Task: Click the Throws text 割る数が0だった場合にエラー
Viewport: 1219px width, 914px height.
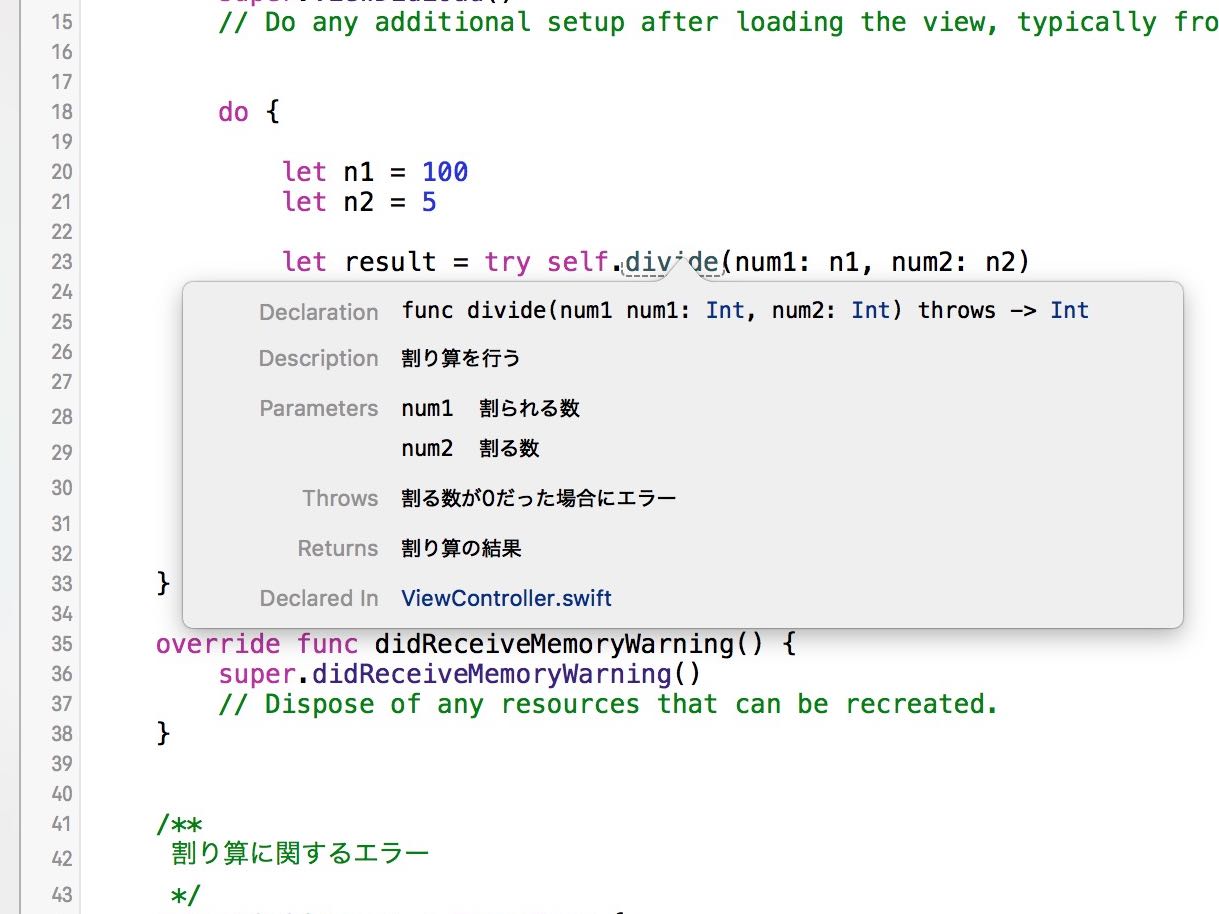Action: 539,498
